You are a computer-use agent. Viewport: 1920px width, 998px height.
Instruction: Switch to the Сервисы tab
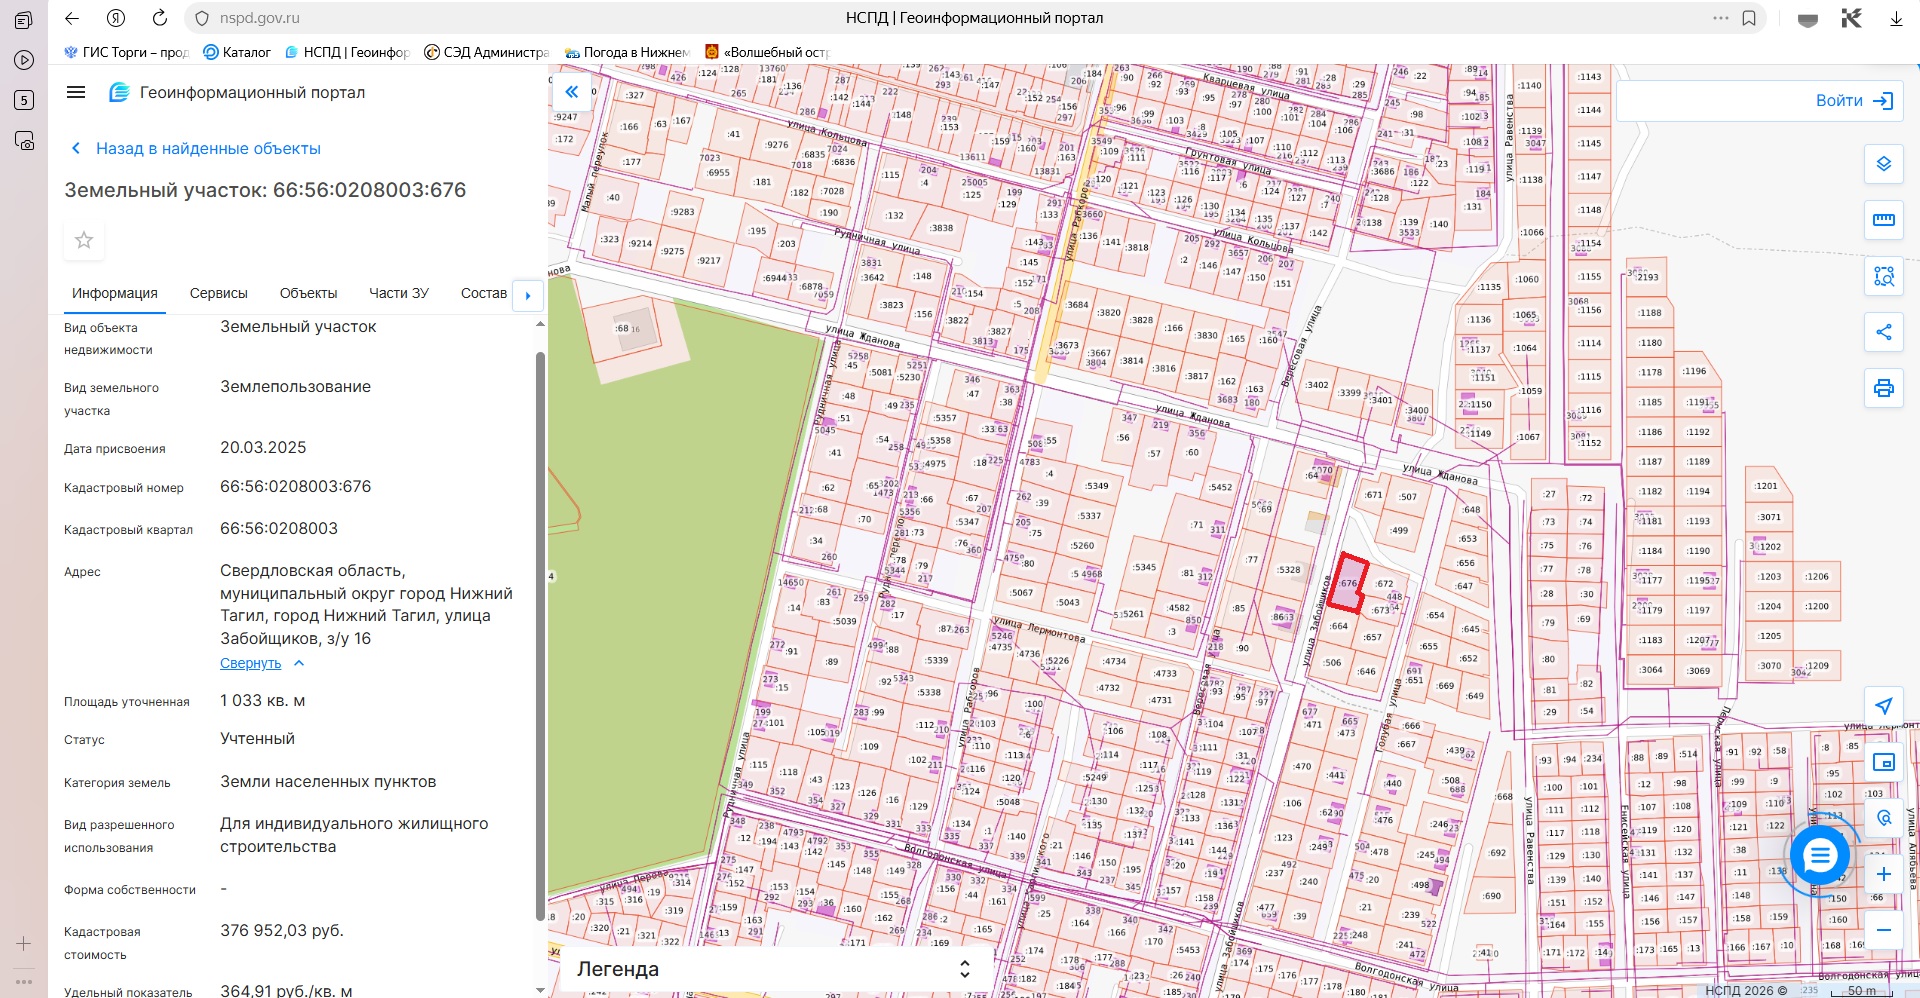coord(218,293)
